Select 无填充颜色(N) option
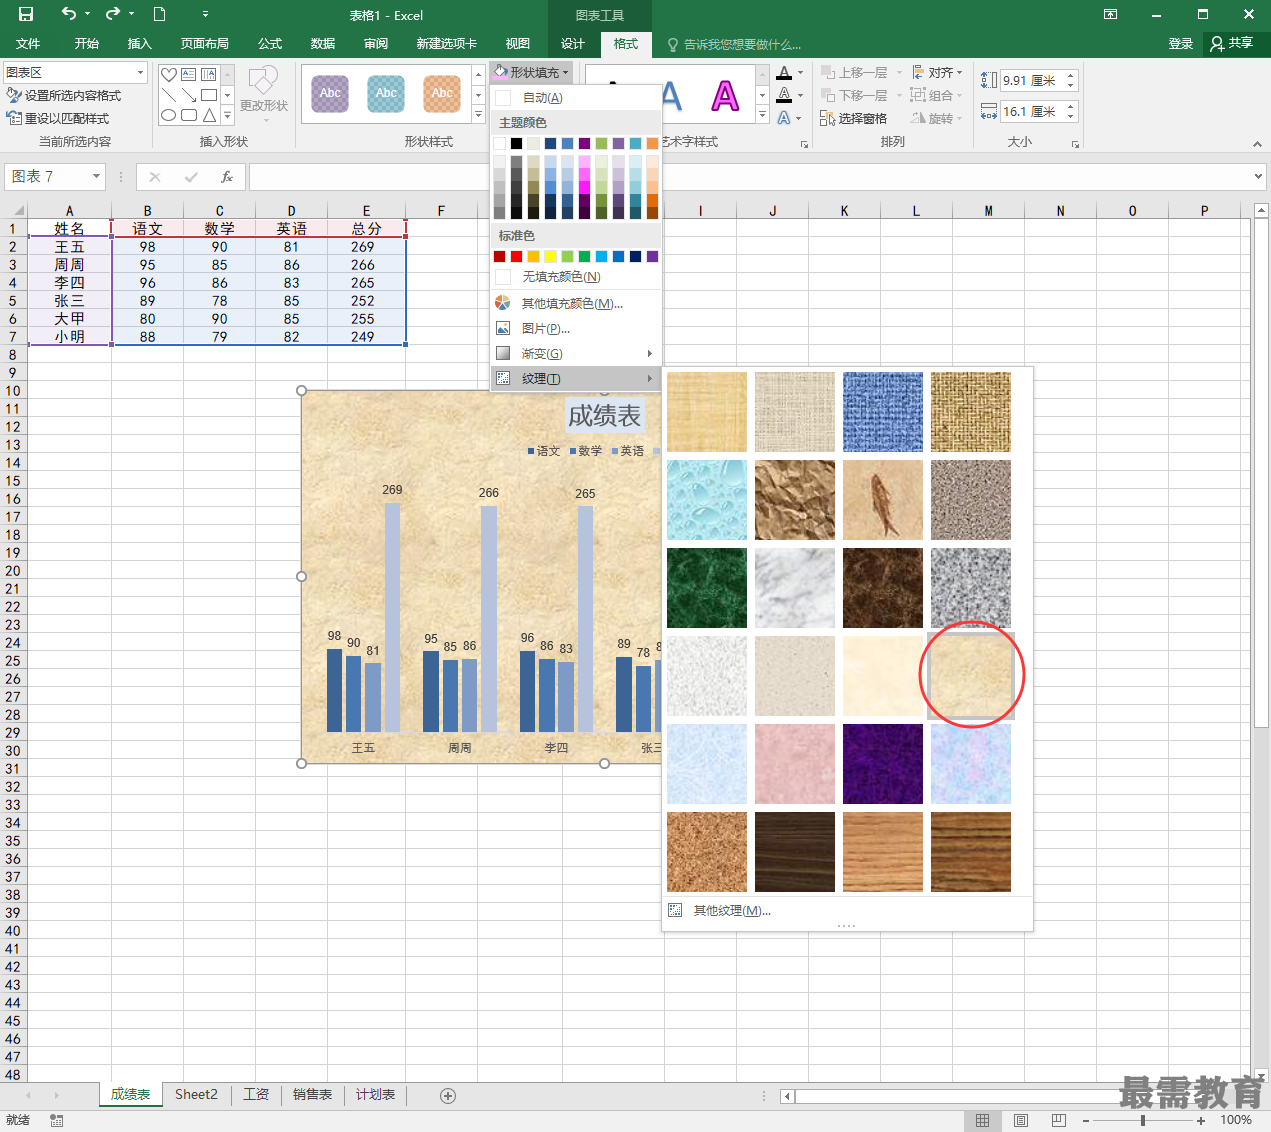This screenshot has width=1271, height=1132. click(576, 276)
